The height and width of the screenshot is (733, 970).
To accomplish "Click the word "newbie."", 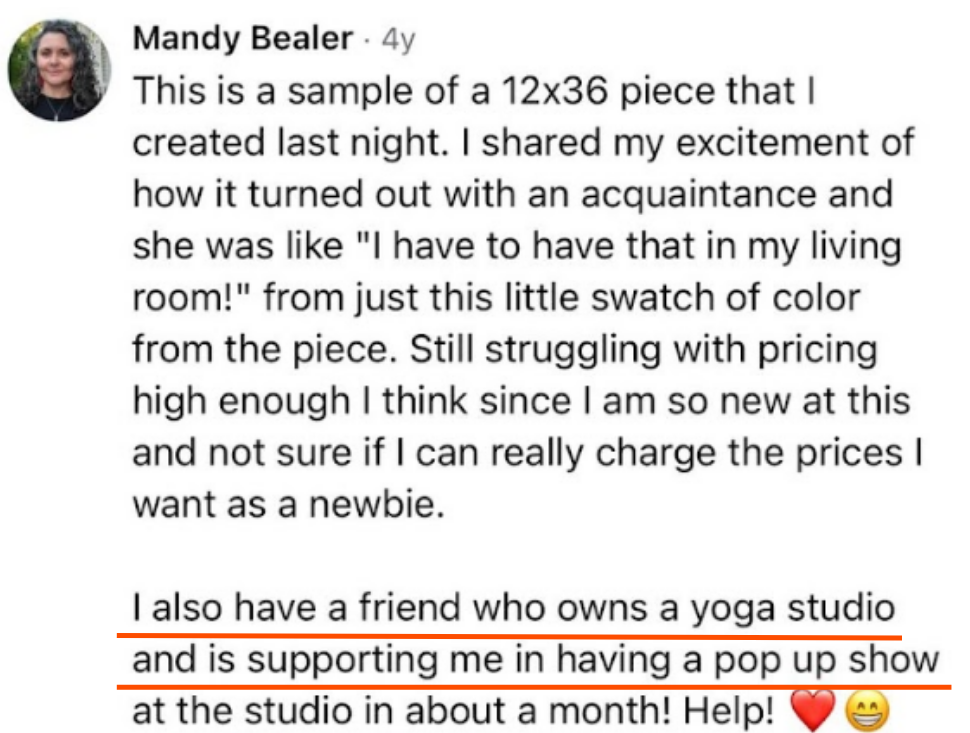I will coord(377,504).
